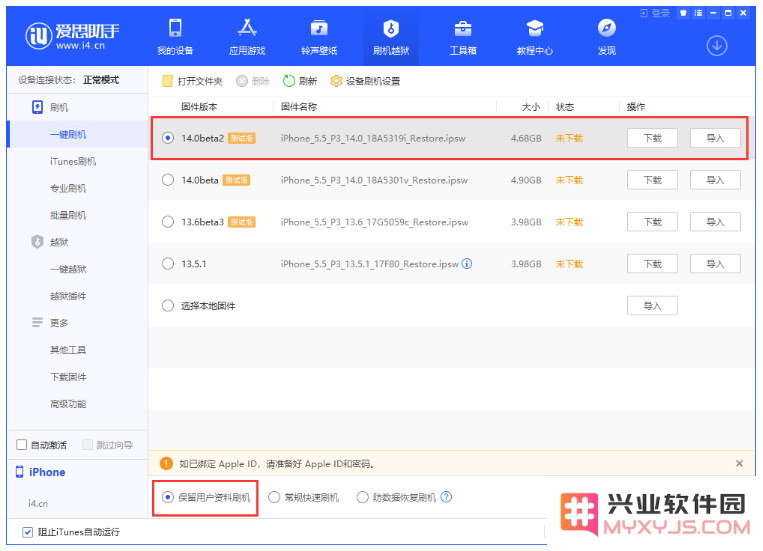Click the 固件名称 column header
Viewport: 763px width, 551px height.
(299, 107)
